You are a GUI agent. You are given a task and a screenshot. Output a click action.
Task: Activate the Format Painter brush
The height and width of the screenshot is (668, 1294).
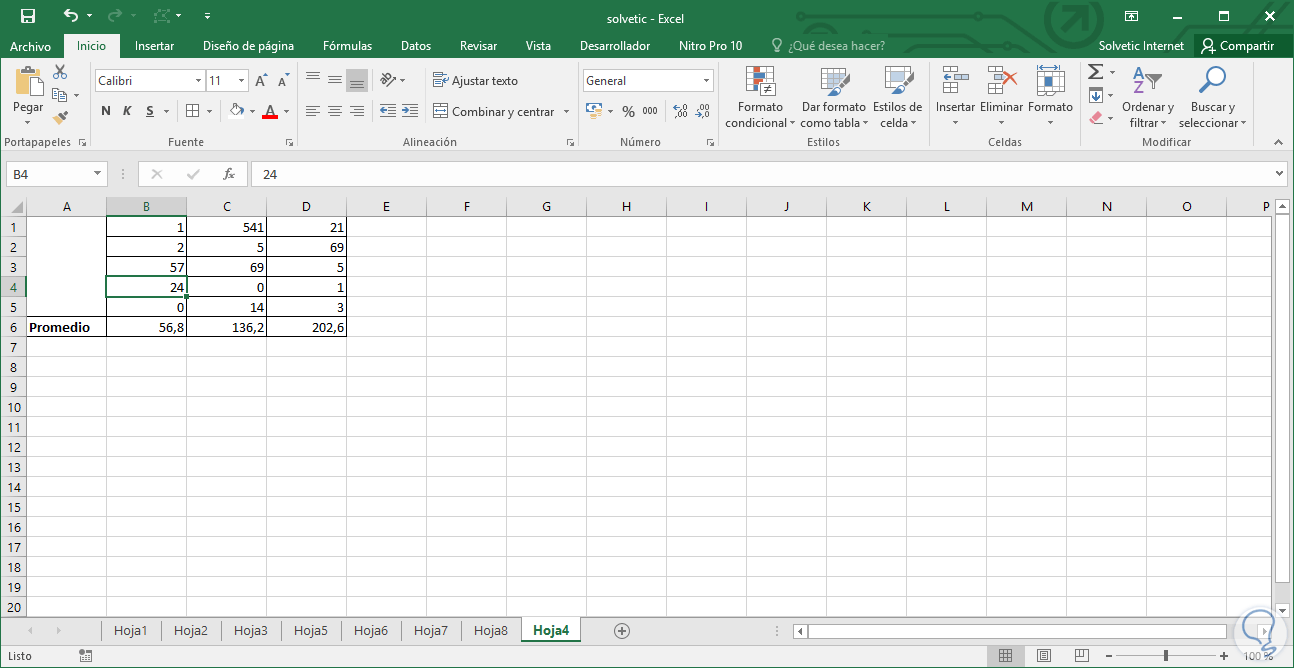click(60, 117)
